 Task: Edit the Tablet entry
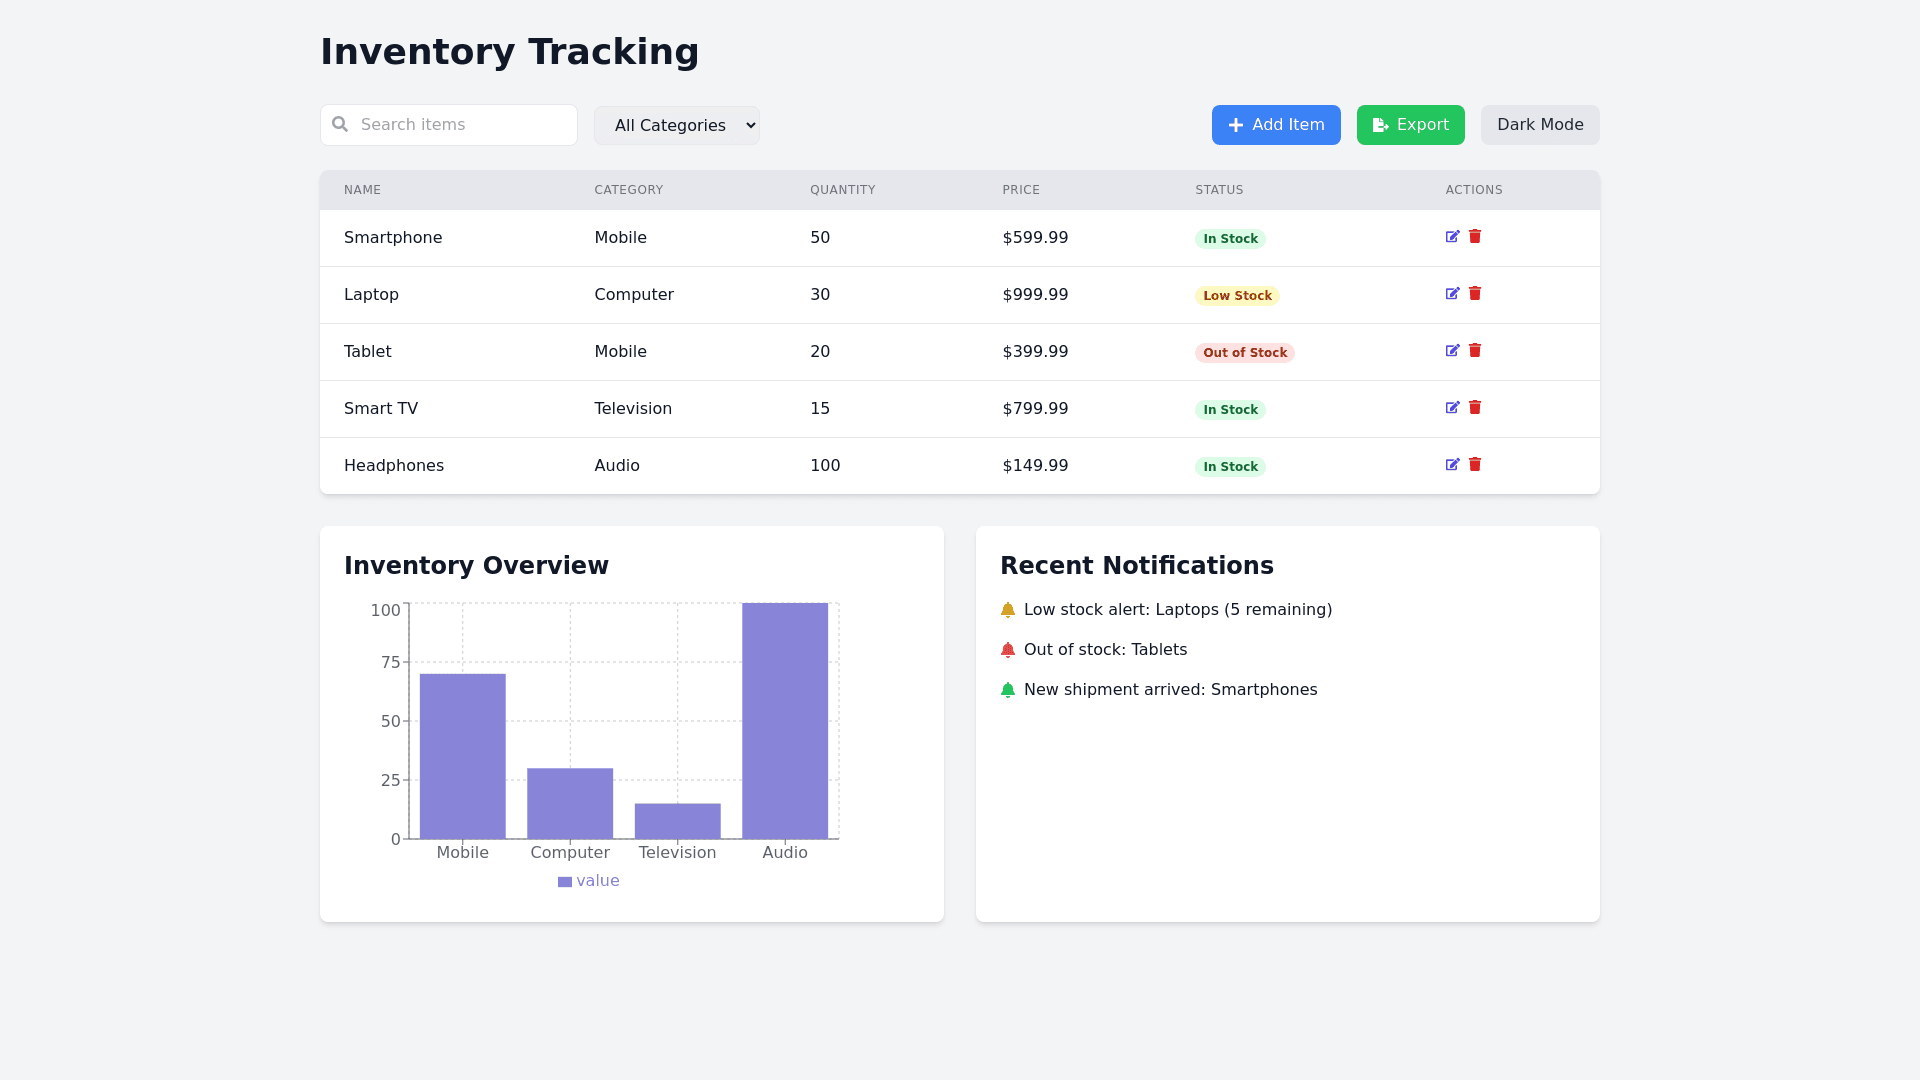click(1452, 351)
